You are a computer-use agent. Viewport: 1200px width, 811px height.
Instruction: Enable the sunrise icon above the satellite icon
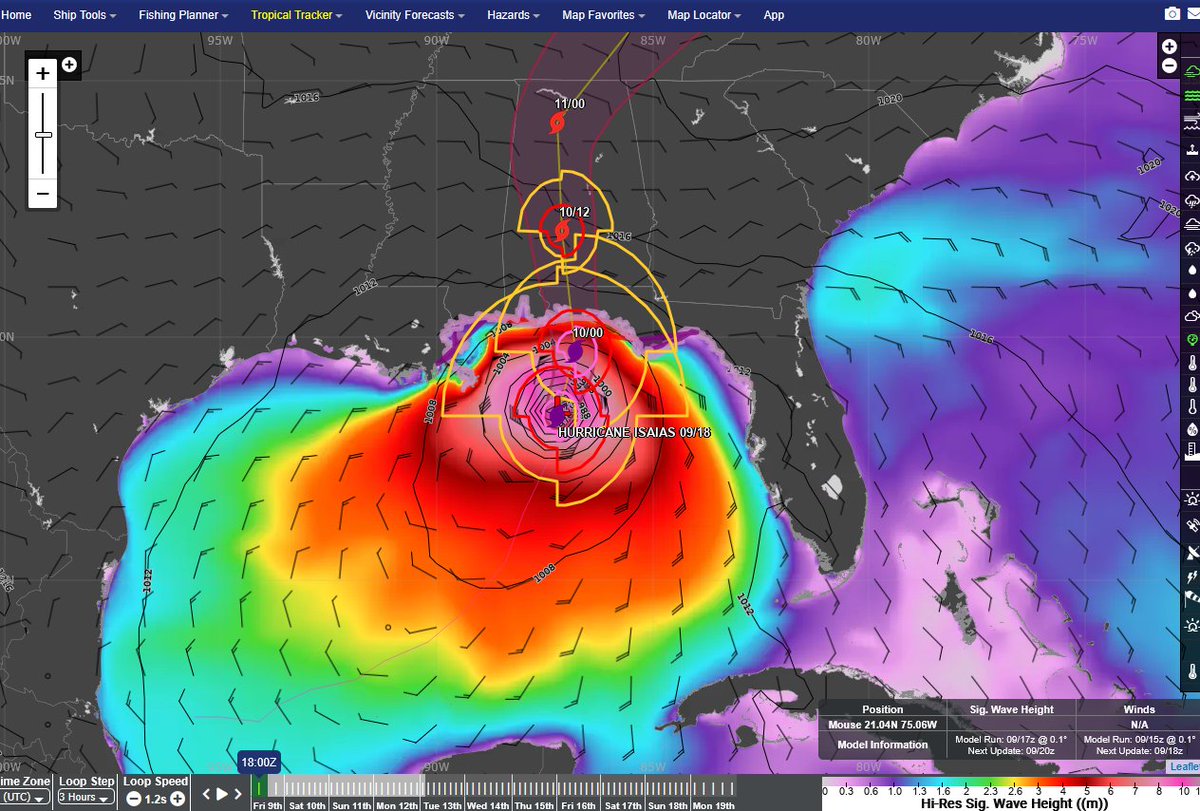1191,498
